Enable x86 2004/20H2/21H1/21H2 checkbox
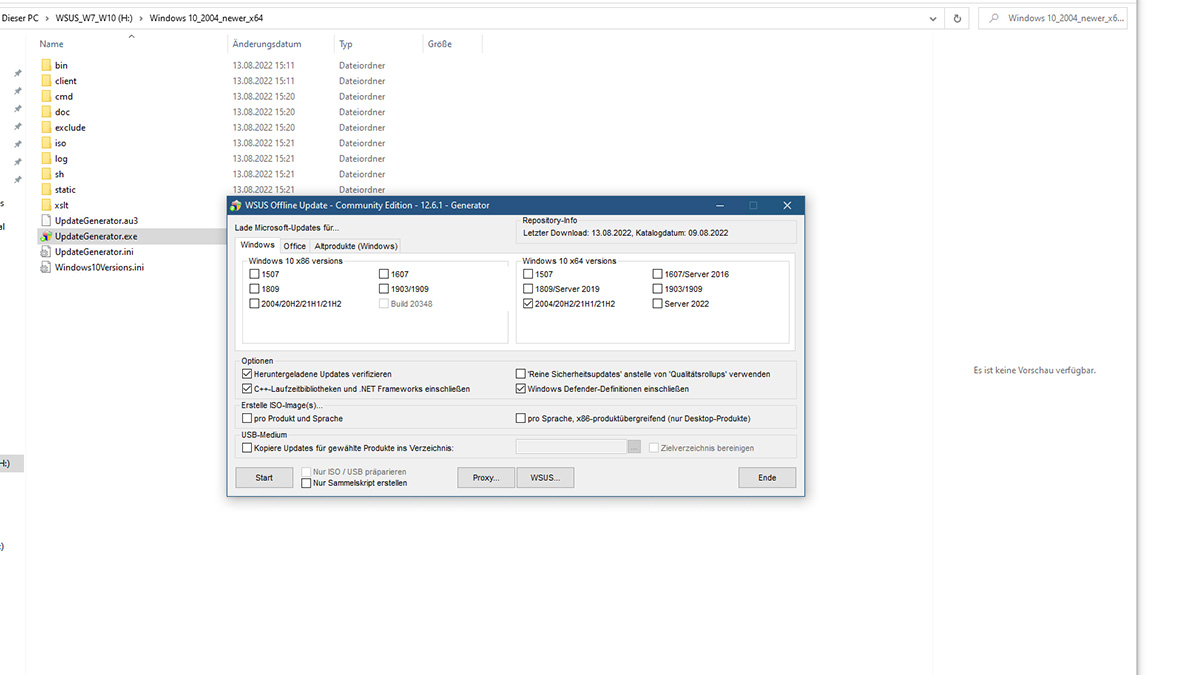Screen dimensions: 1200x675 tap(254, 304)
